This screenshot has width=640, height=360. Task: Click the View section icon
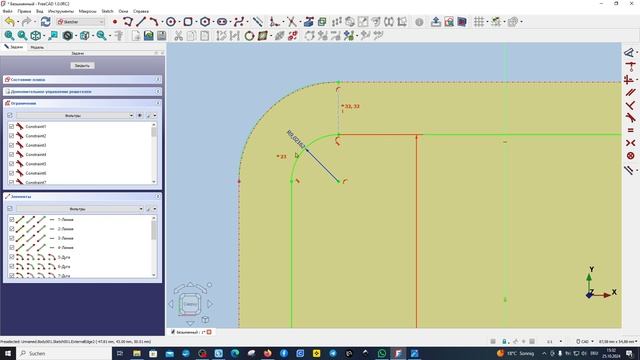point(462,22)
